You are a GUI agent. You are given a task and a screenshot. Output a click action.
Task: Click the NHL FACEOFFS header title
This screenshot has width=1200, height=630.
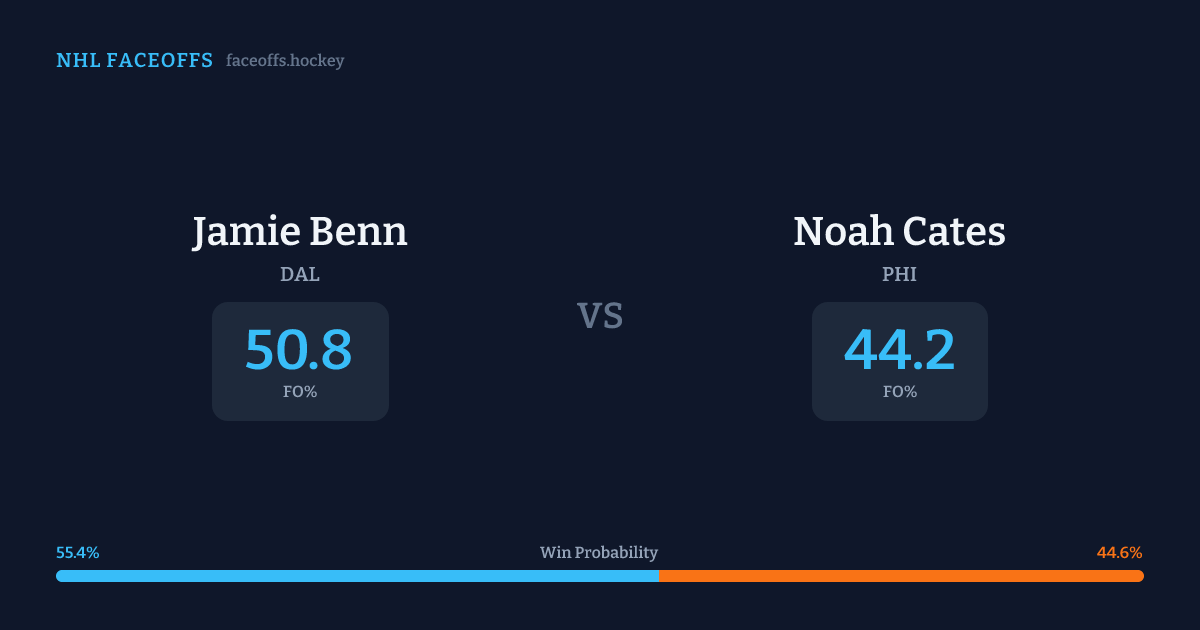[134, 61]
